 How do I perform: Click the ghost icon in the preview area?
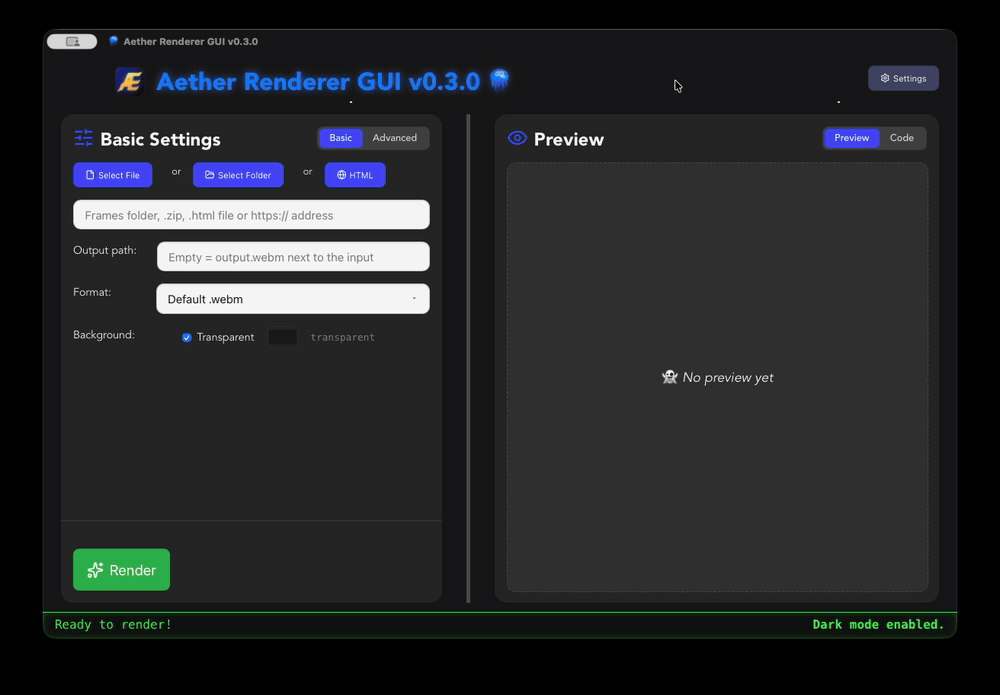coord(670,377)
